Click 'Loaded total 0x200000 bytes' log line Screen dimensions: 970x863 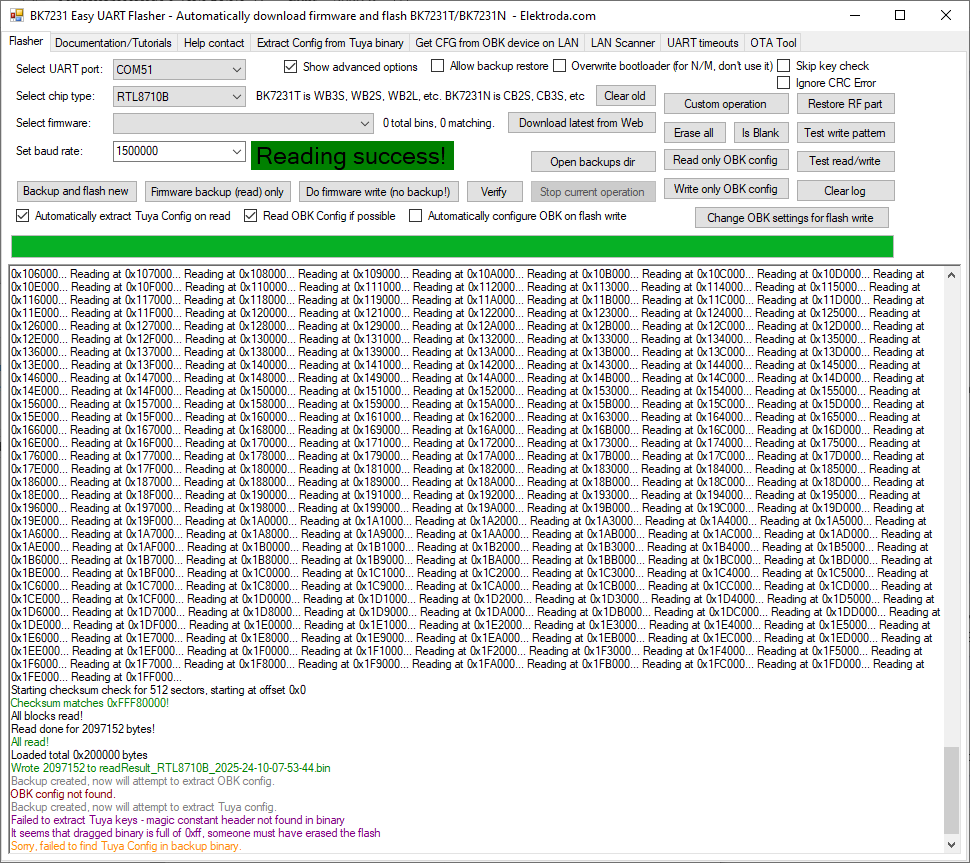coord(79,755)
